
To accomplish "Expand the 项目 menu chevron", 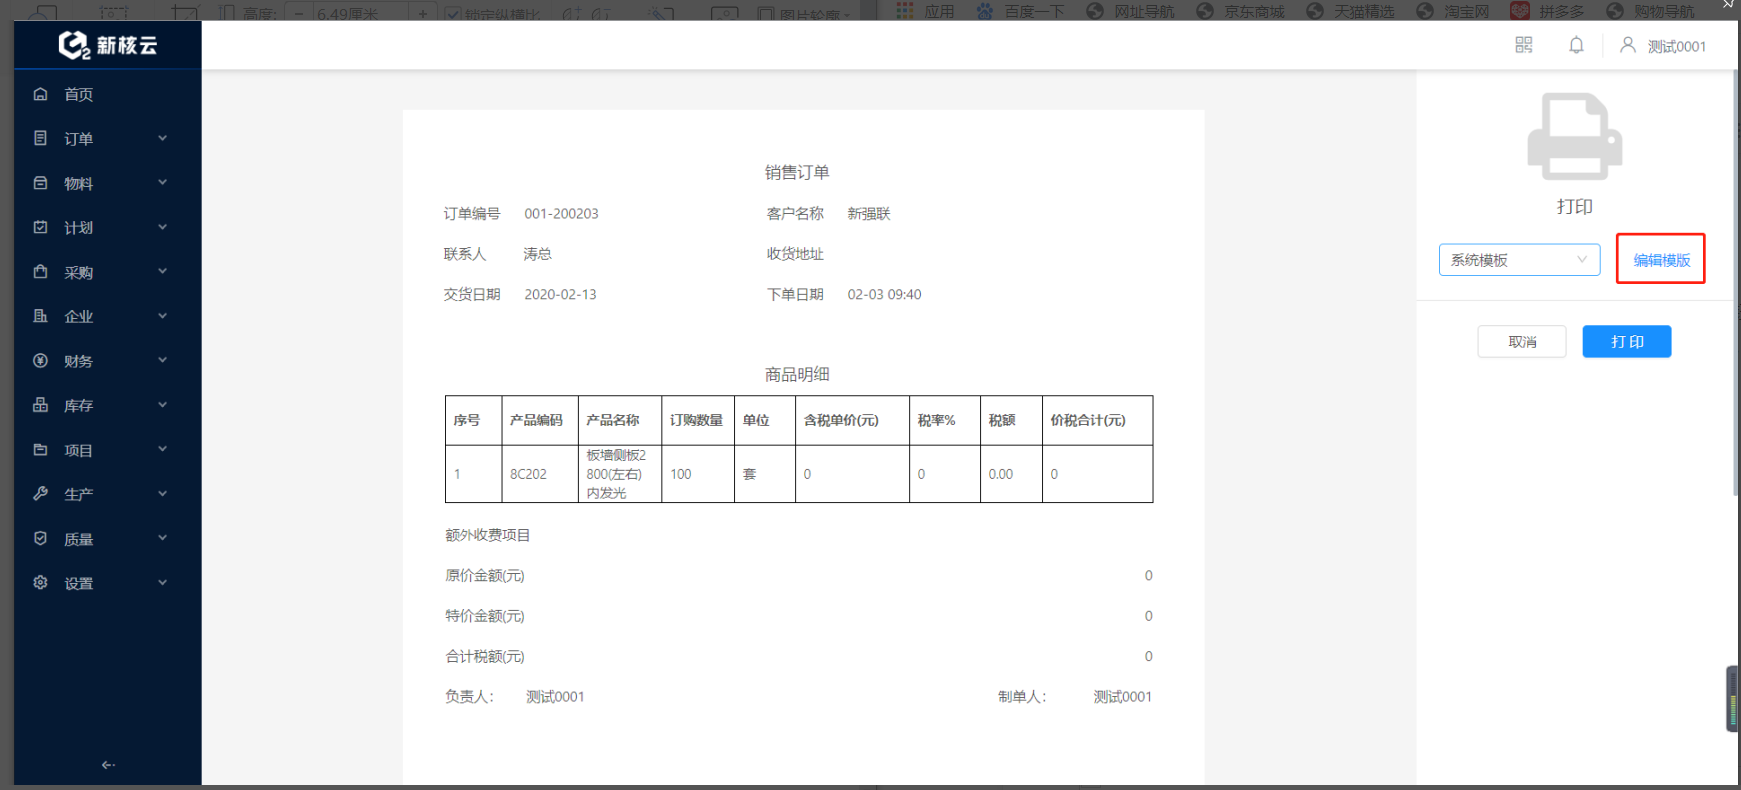I will coord(162,450).
